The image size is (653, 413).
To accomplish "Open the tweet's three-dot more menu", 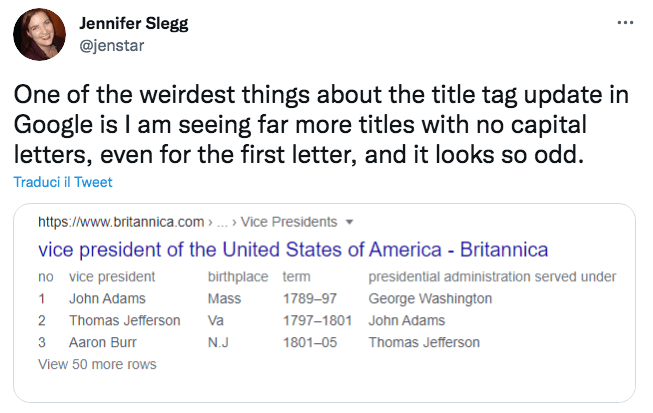I will 625,22.
